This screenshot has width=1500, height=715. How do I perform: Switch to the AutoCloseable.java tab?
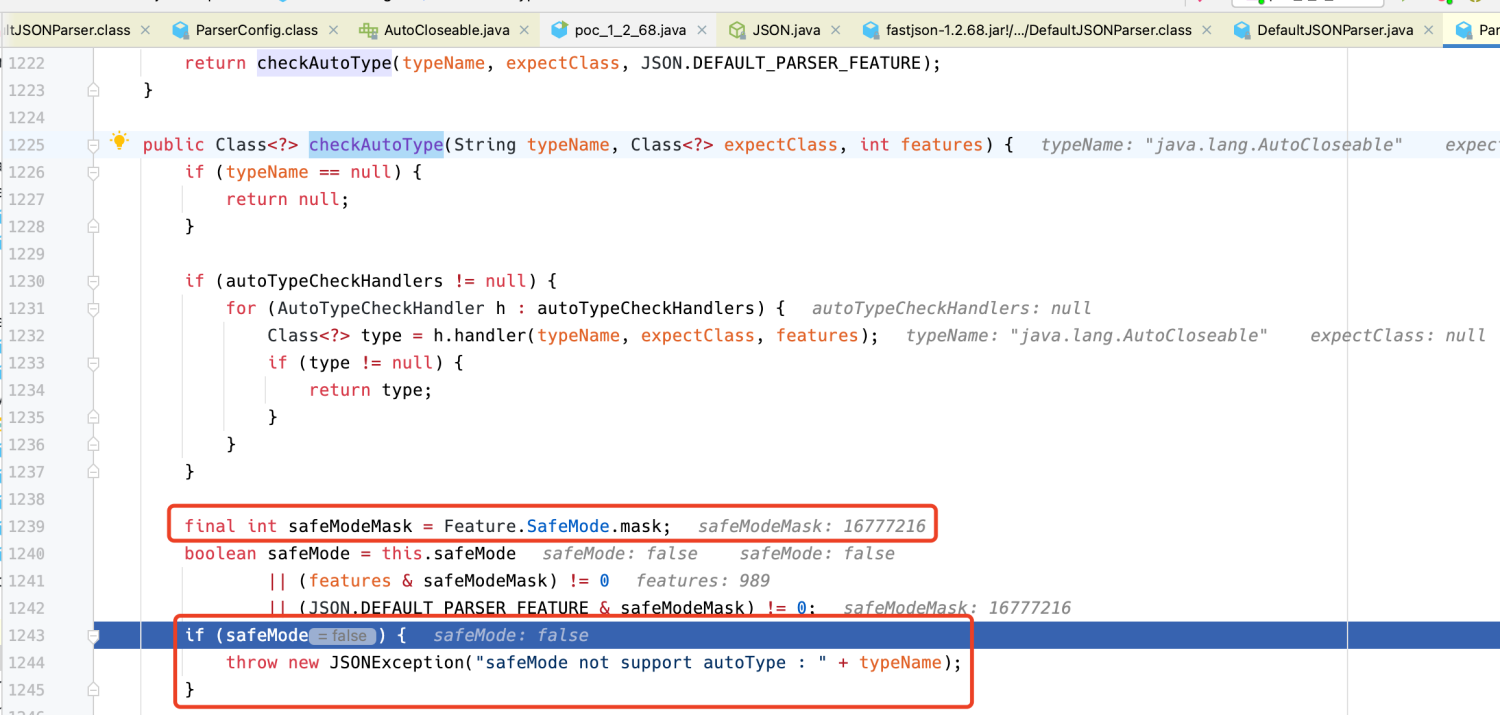click(x=446, y=30)
